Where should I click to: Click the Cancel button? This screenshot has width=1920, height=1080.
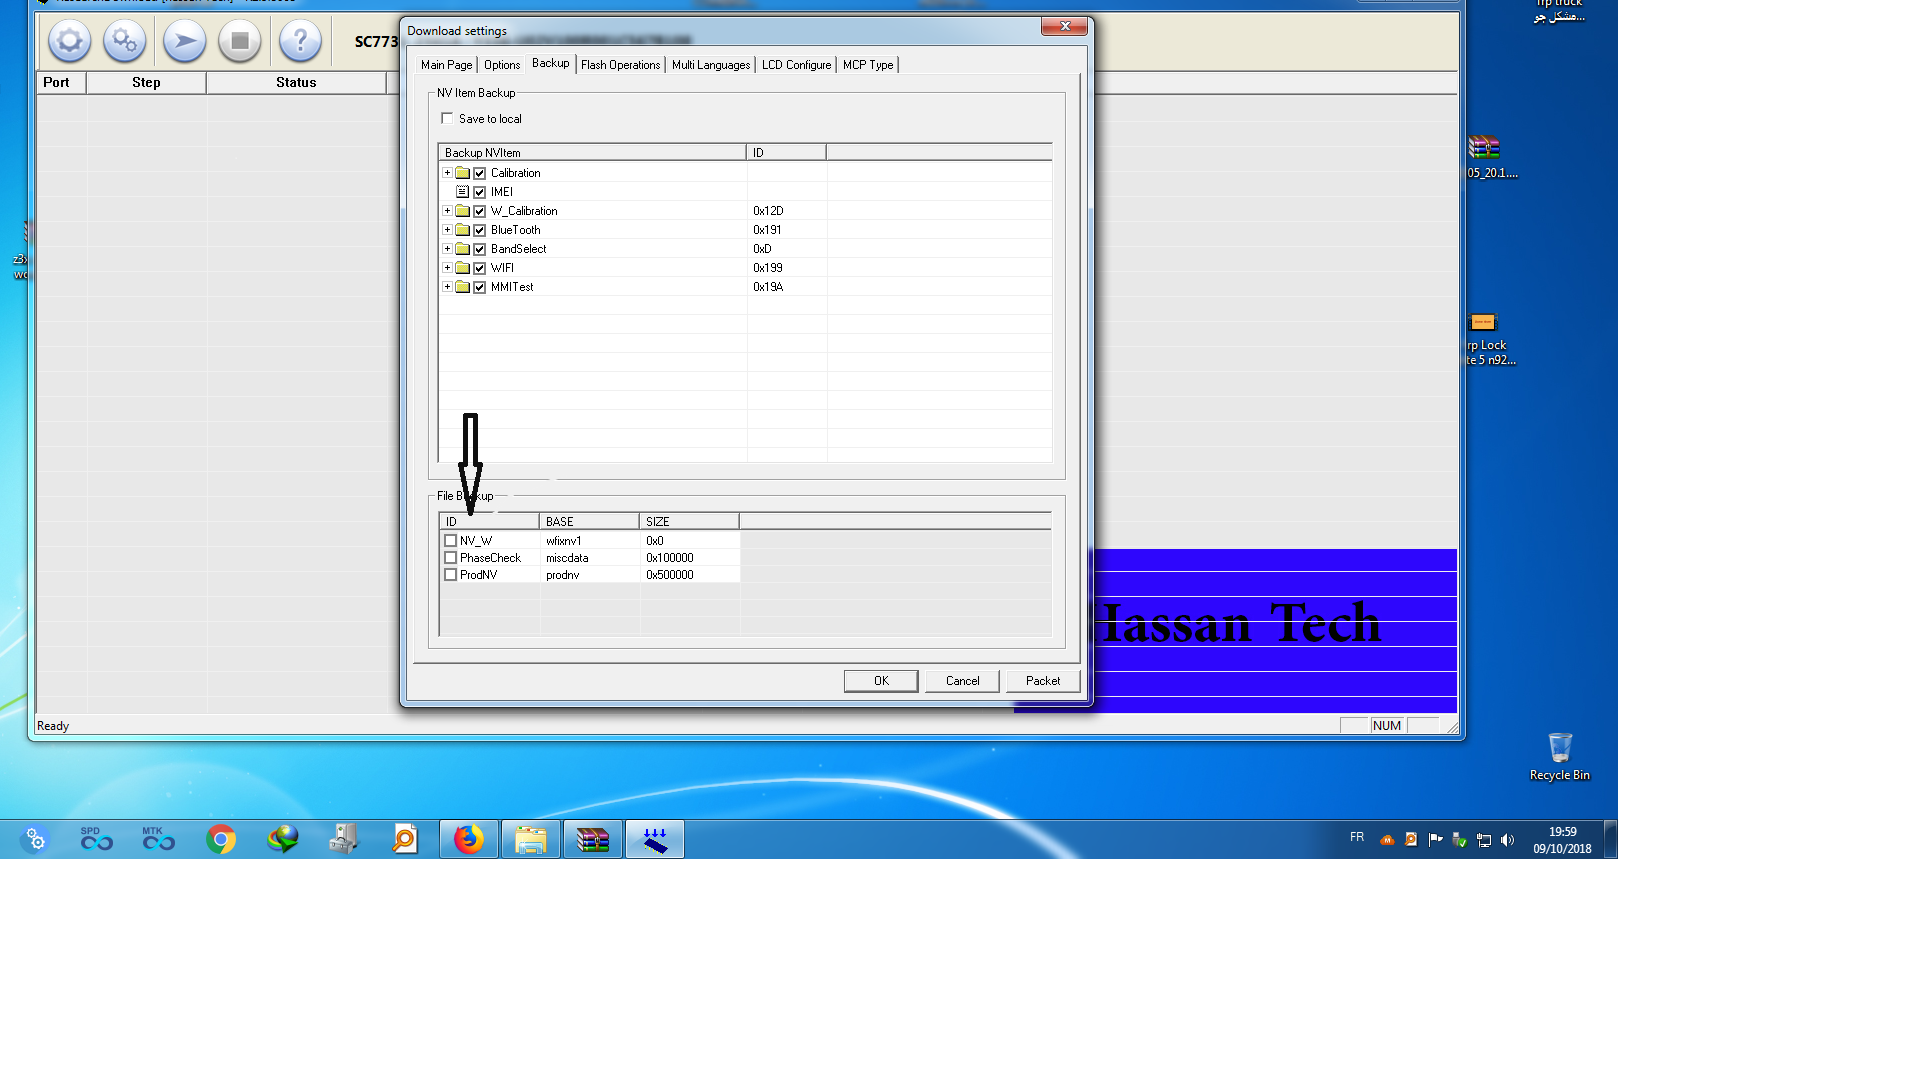(x=962, y=681)
